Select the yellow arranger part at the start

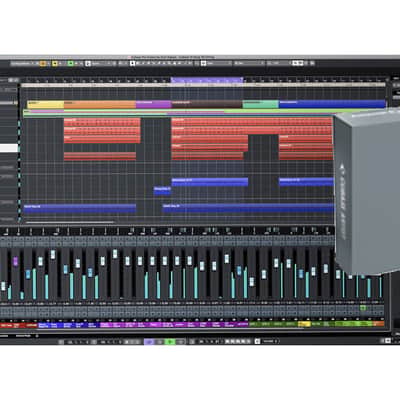tap(46, 105)
